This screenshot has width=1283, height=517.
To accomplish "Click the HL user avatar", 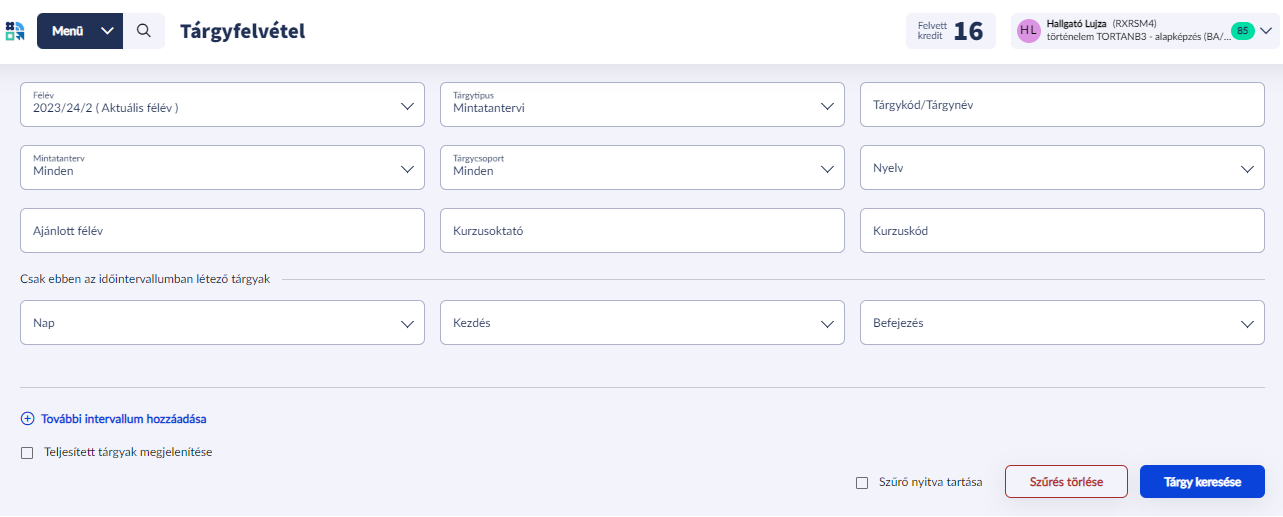I will 1028,31.
